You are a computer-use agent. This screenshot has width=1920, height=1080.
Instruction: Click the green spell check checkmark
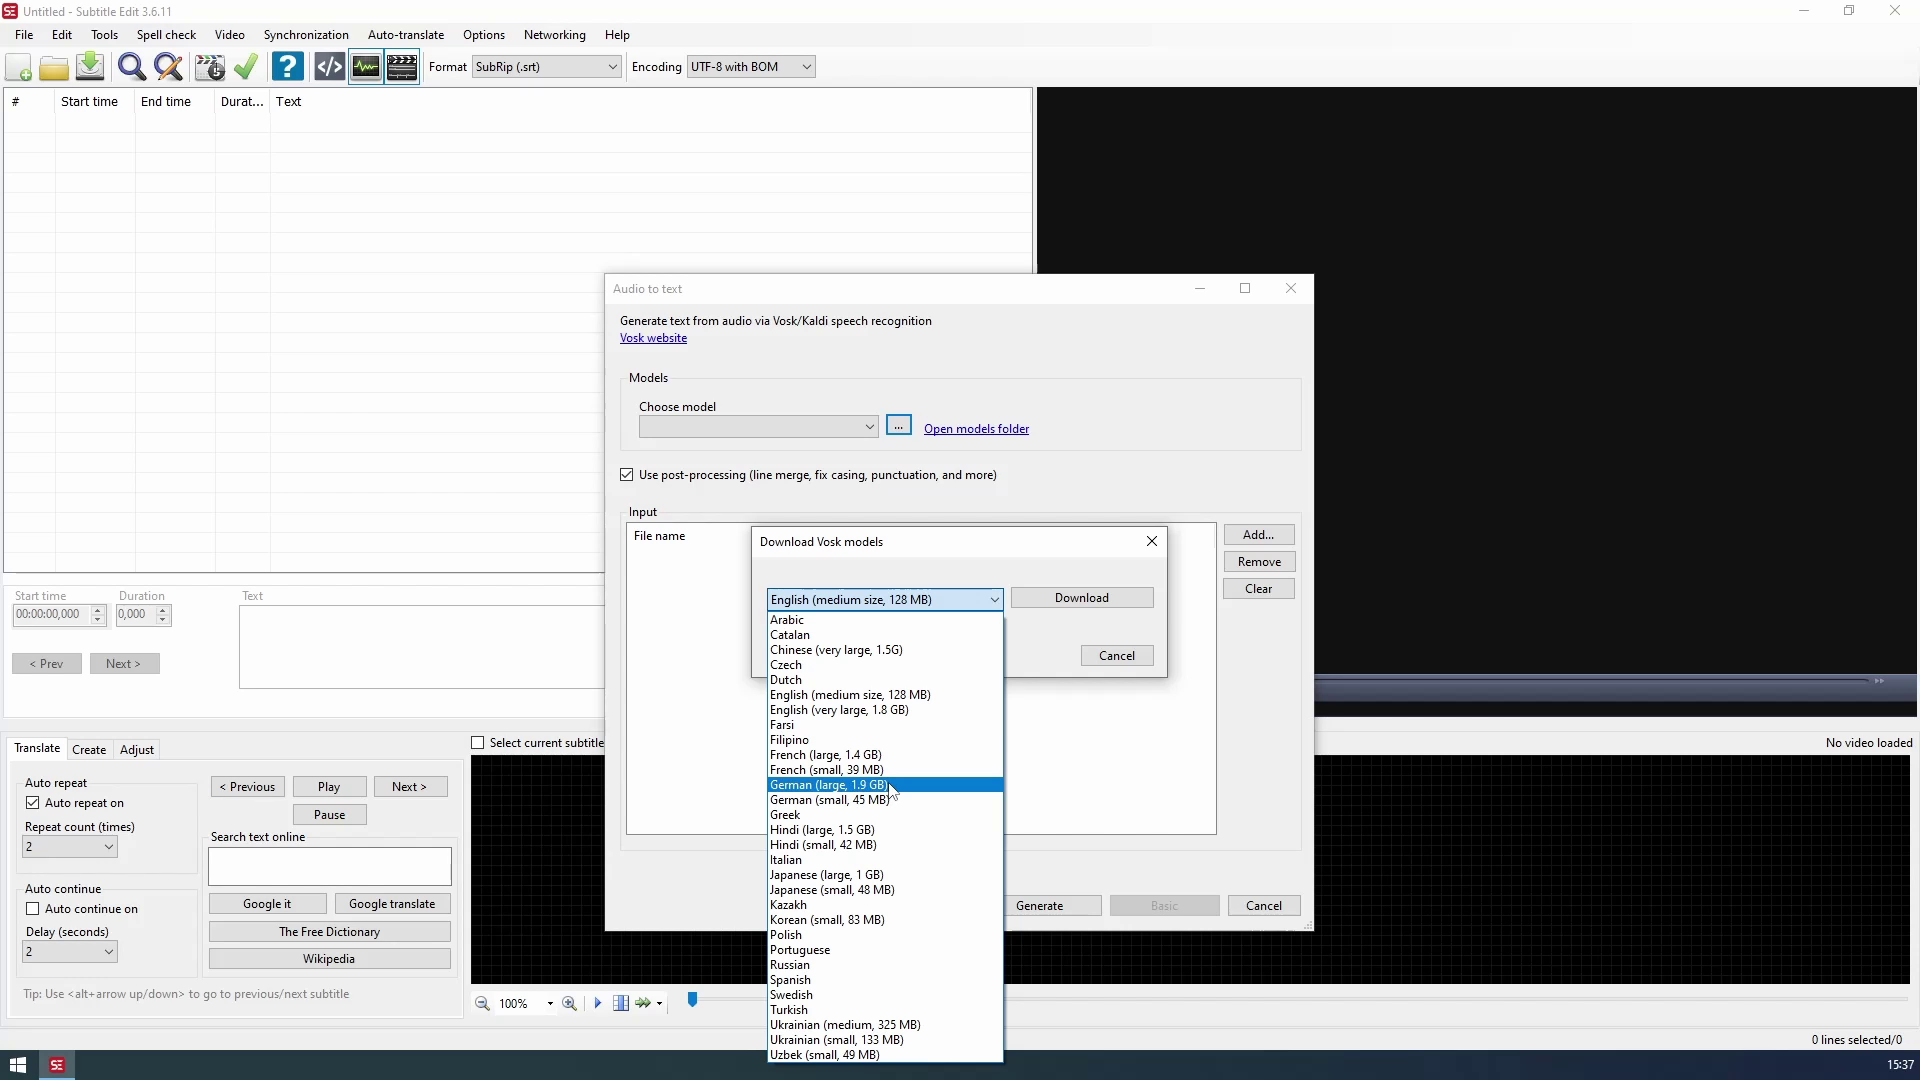click(x=246, y=67)
